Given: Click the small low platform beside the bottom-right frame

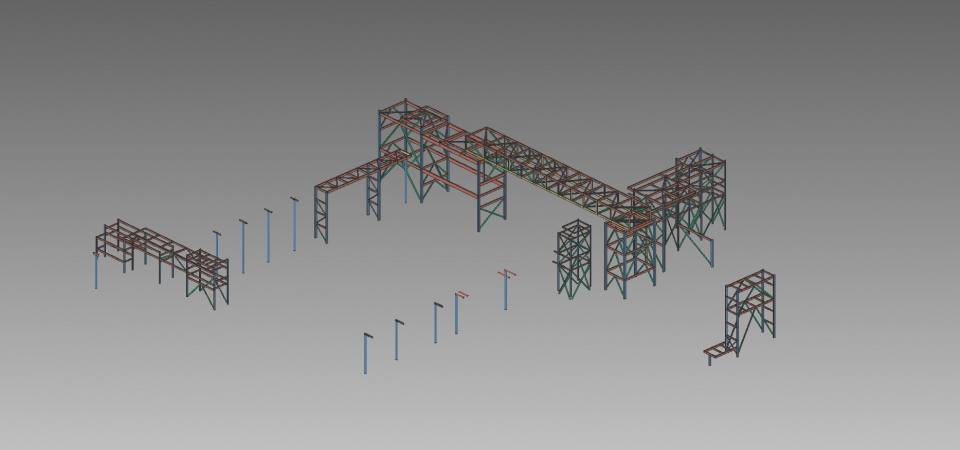Looking at the screenshot, I should pos(716,351).
